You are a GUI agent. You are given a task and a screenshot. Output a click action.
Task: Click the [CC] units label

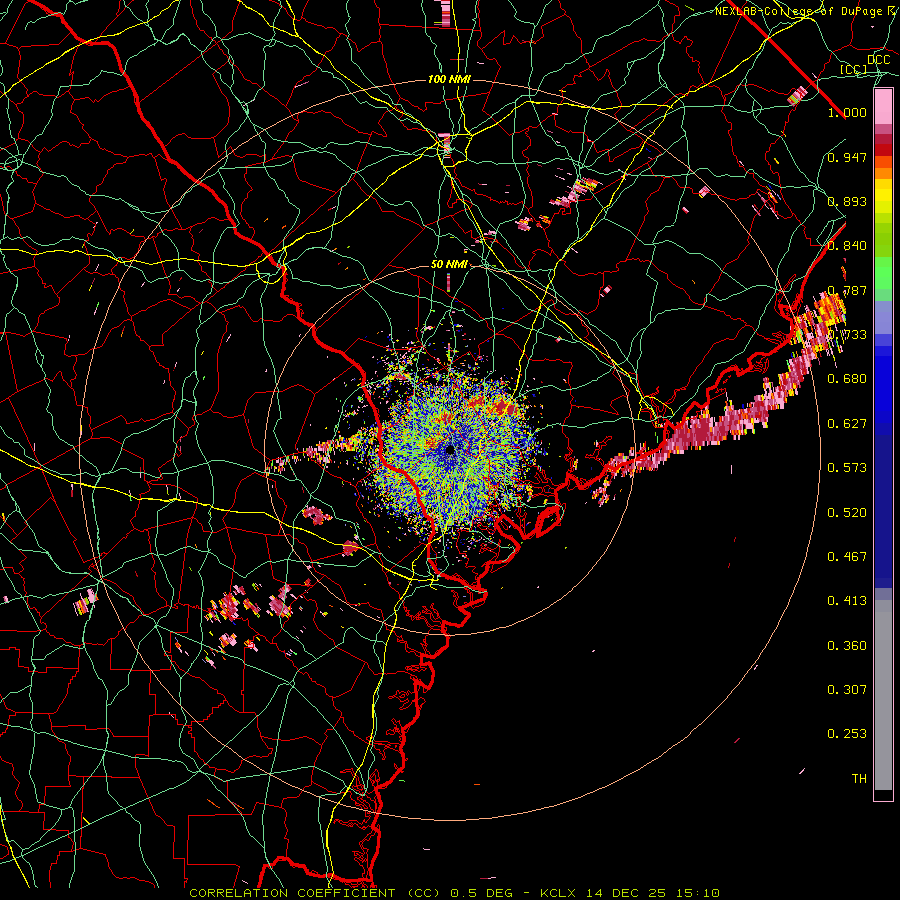point(853,69)
